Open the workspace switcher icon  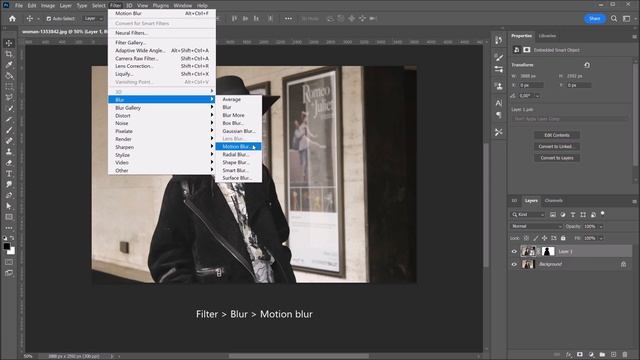pyautogui.click(x=627, y=18)
